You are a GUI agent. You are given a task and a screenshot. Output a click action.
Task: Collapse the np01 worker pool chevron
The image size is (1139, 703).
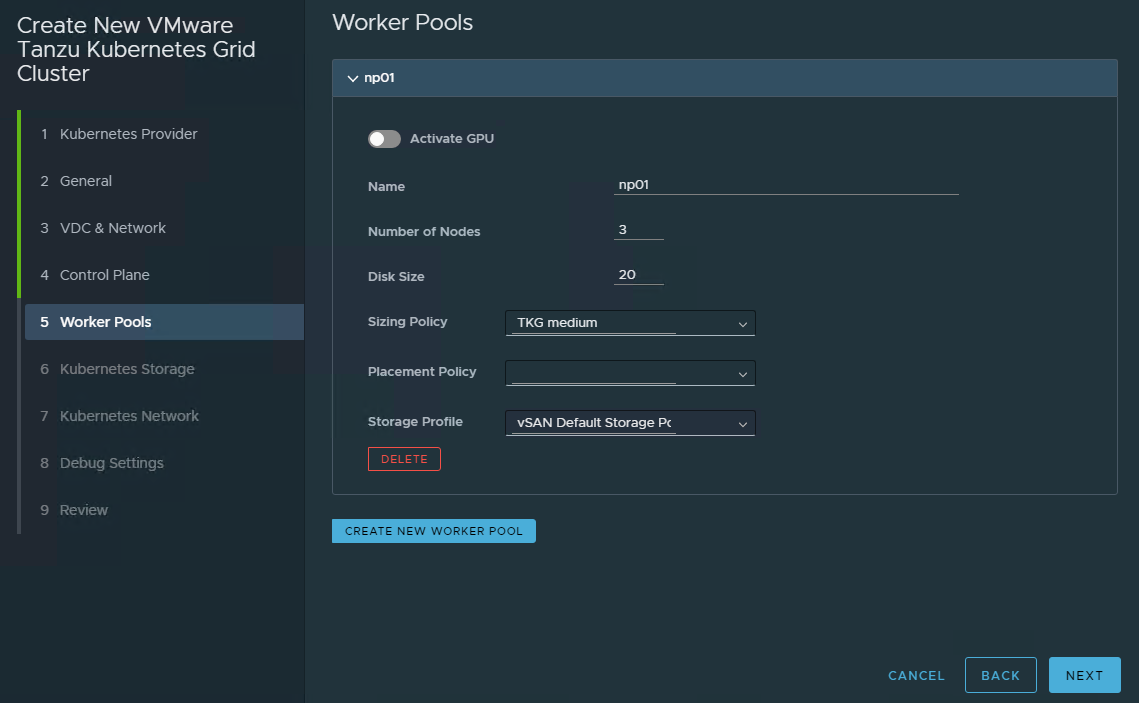coord(352,78)
